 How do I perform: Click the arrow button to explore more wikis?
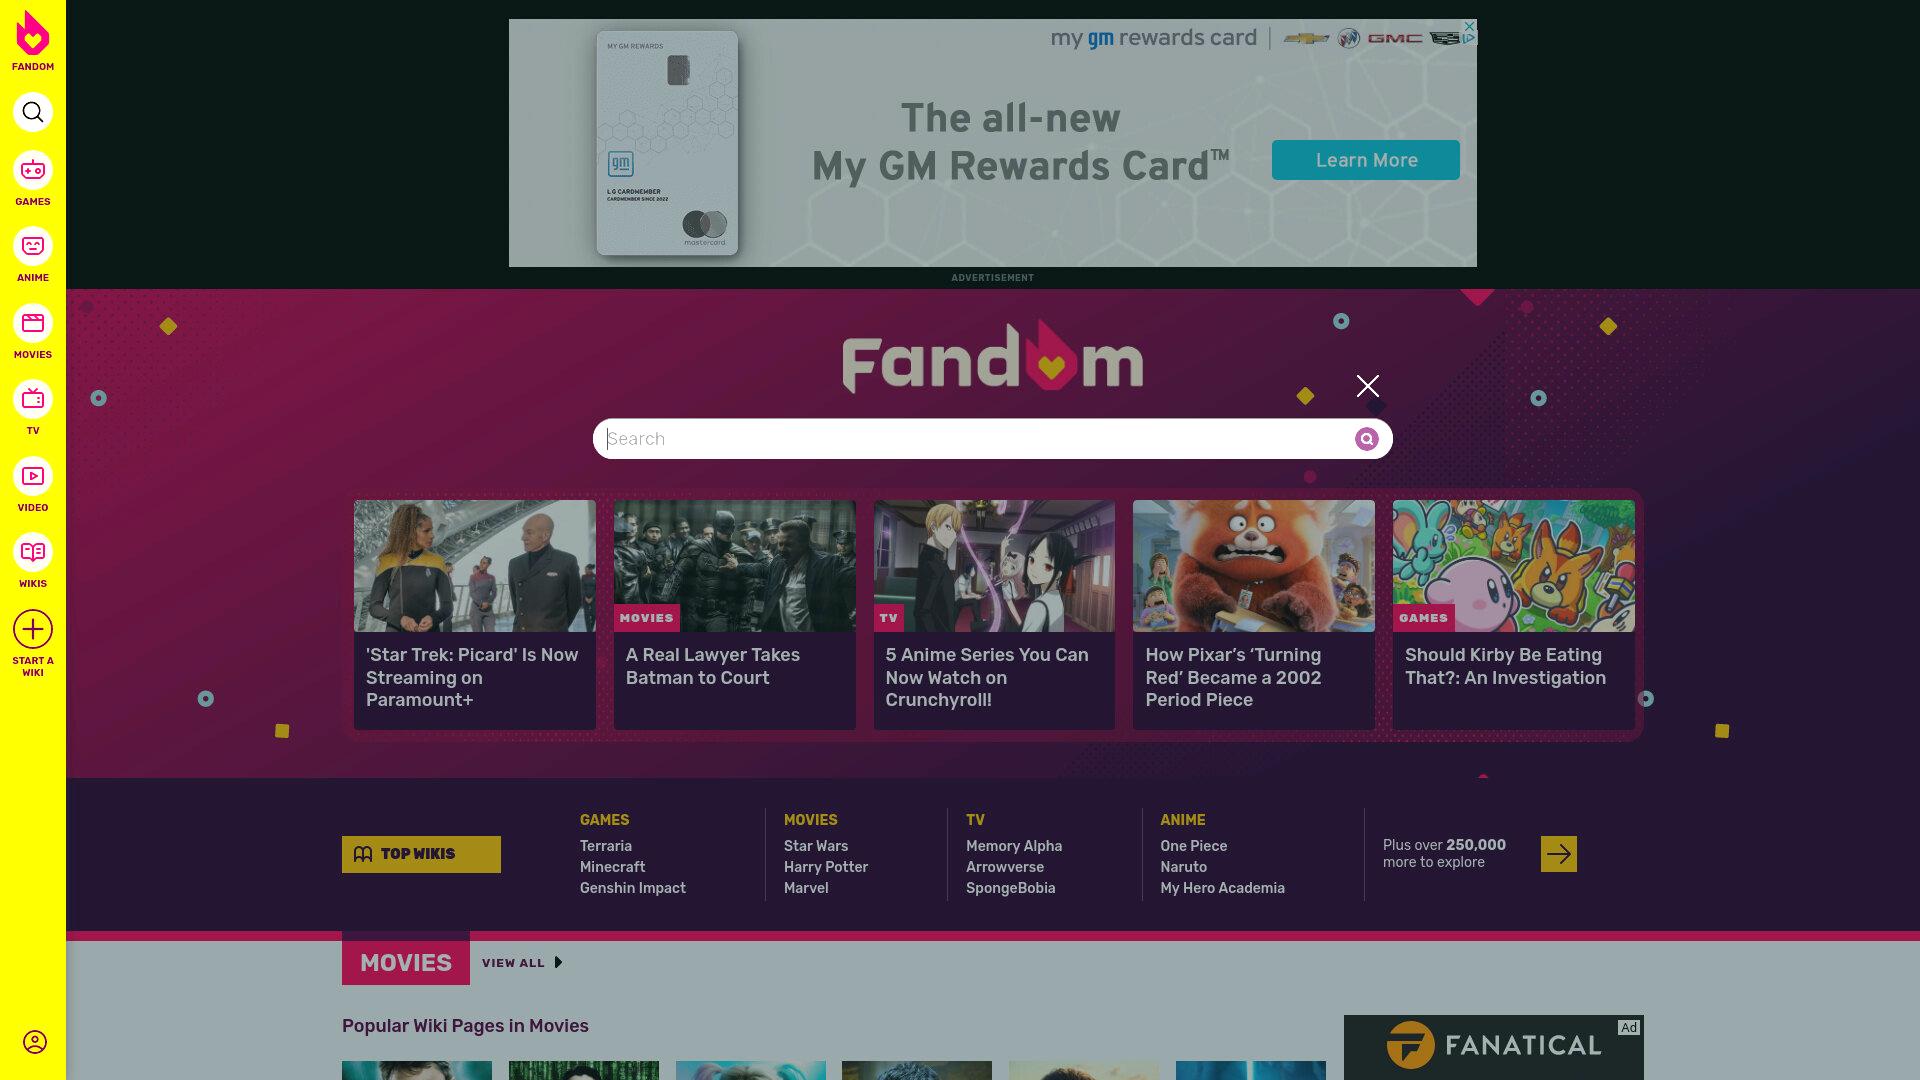click(x=1559, y=854)
